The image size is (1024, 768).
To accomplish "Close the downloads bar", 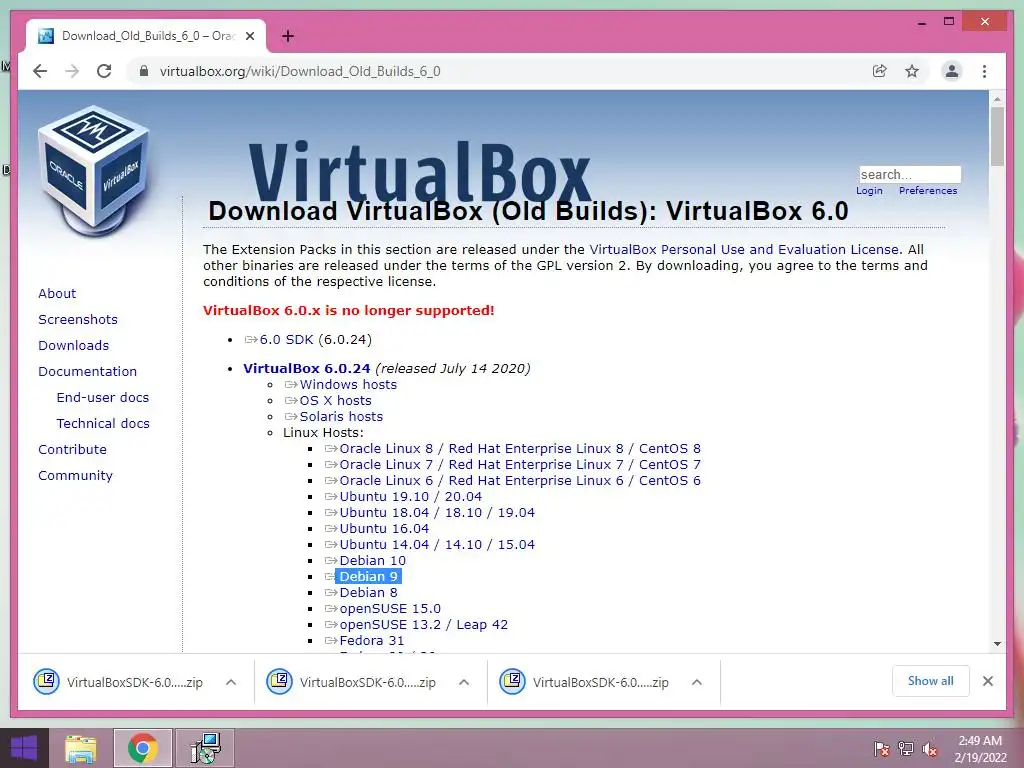I will coord(988,681).
